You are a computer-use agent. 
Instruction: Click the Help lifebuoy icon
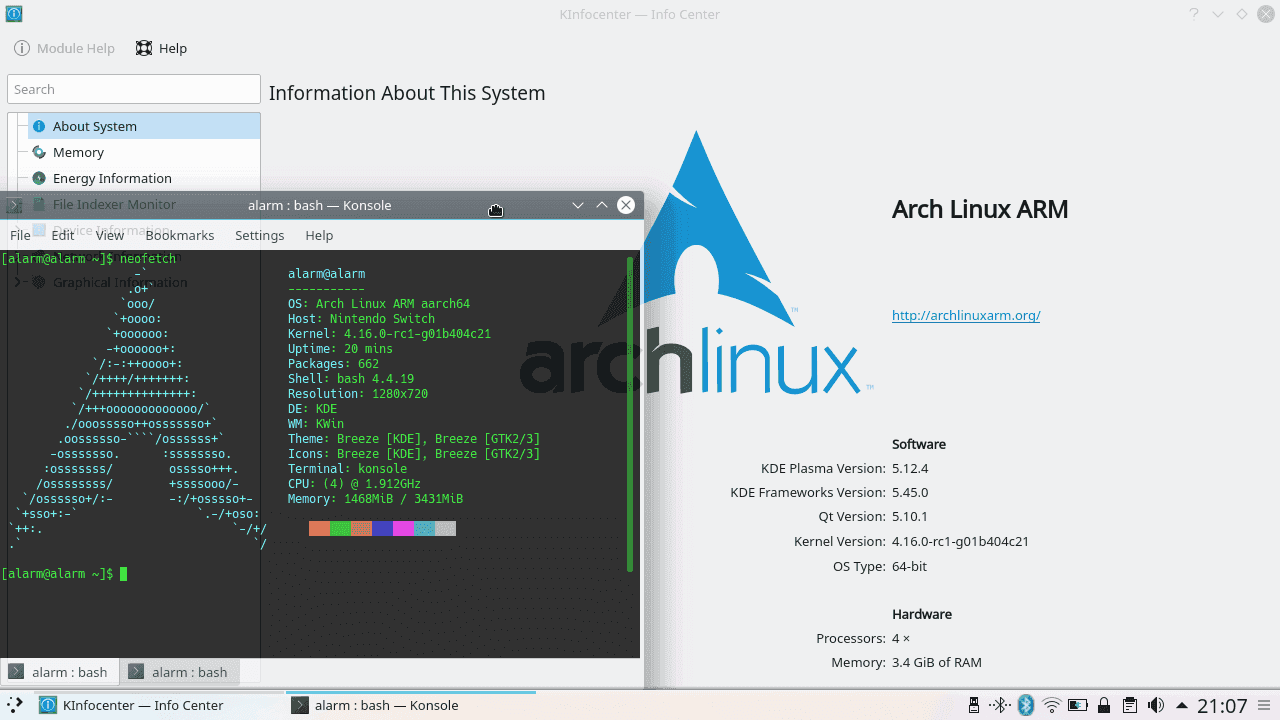[x=144, y=48]
